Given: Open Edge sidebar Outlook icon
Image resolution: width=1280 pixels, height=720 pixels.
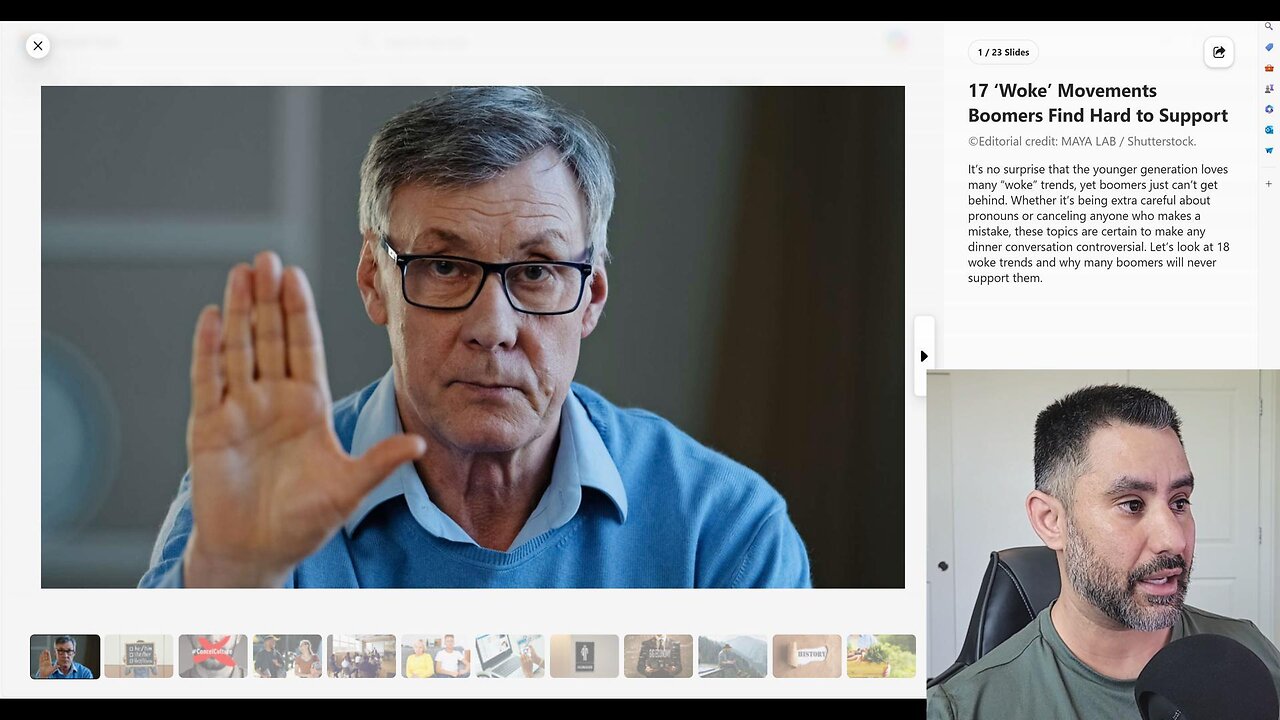Looking at the screenshot, I should point(1269,130).
